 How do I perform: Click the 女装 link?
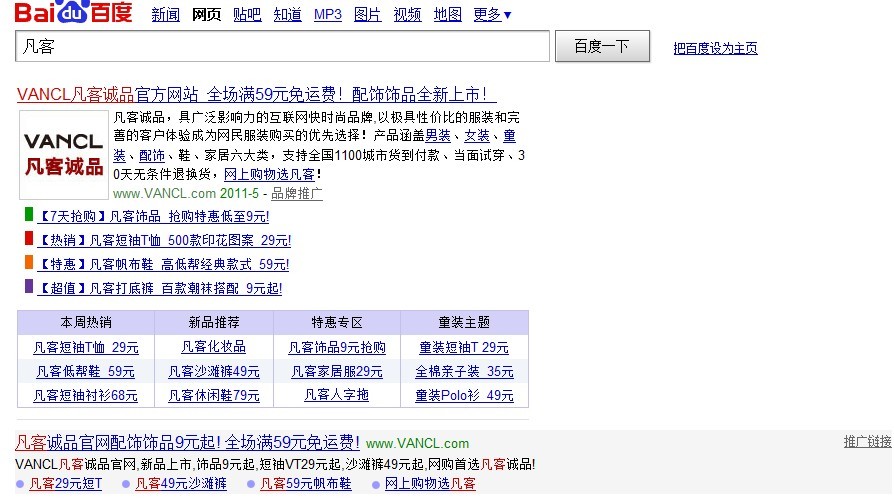477,136
